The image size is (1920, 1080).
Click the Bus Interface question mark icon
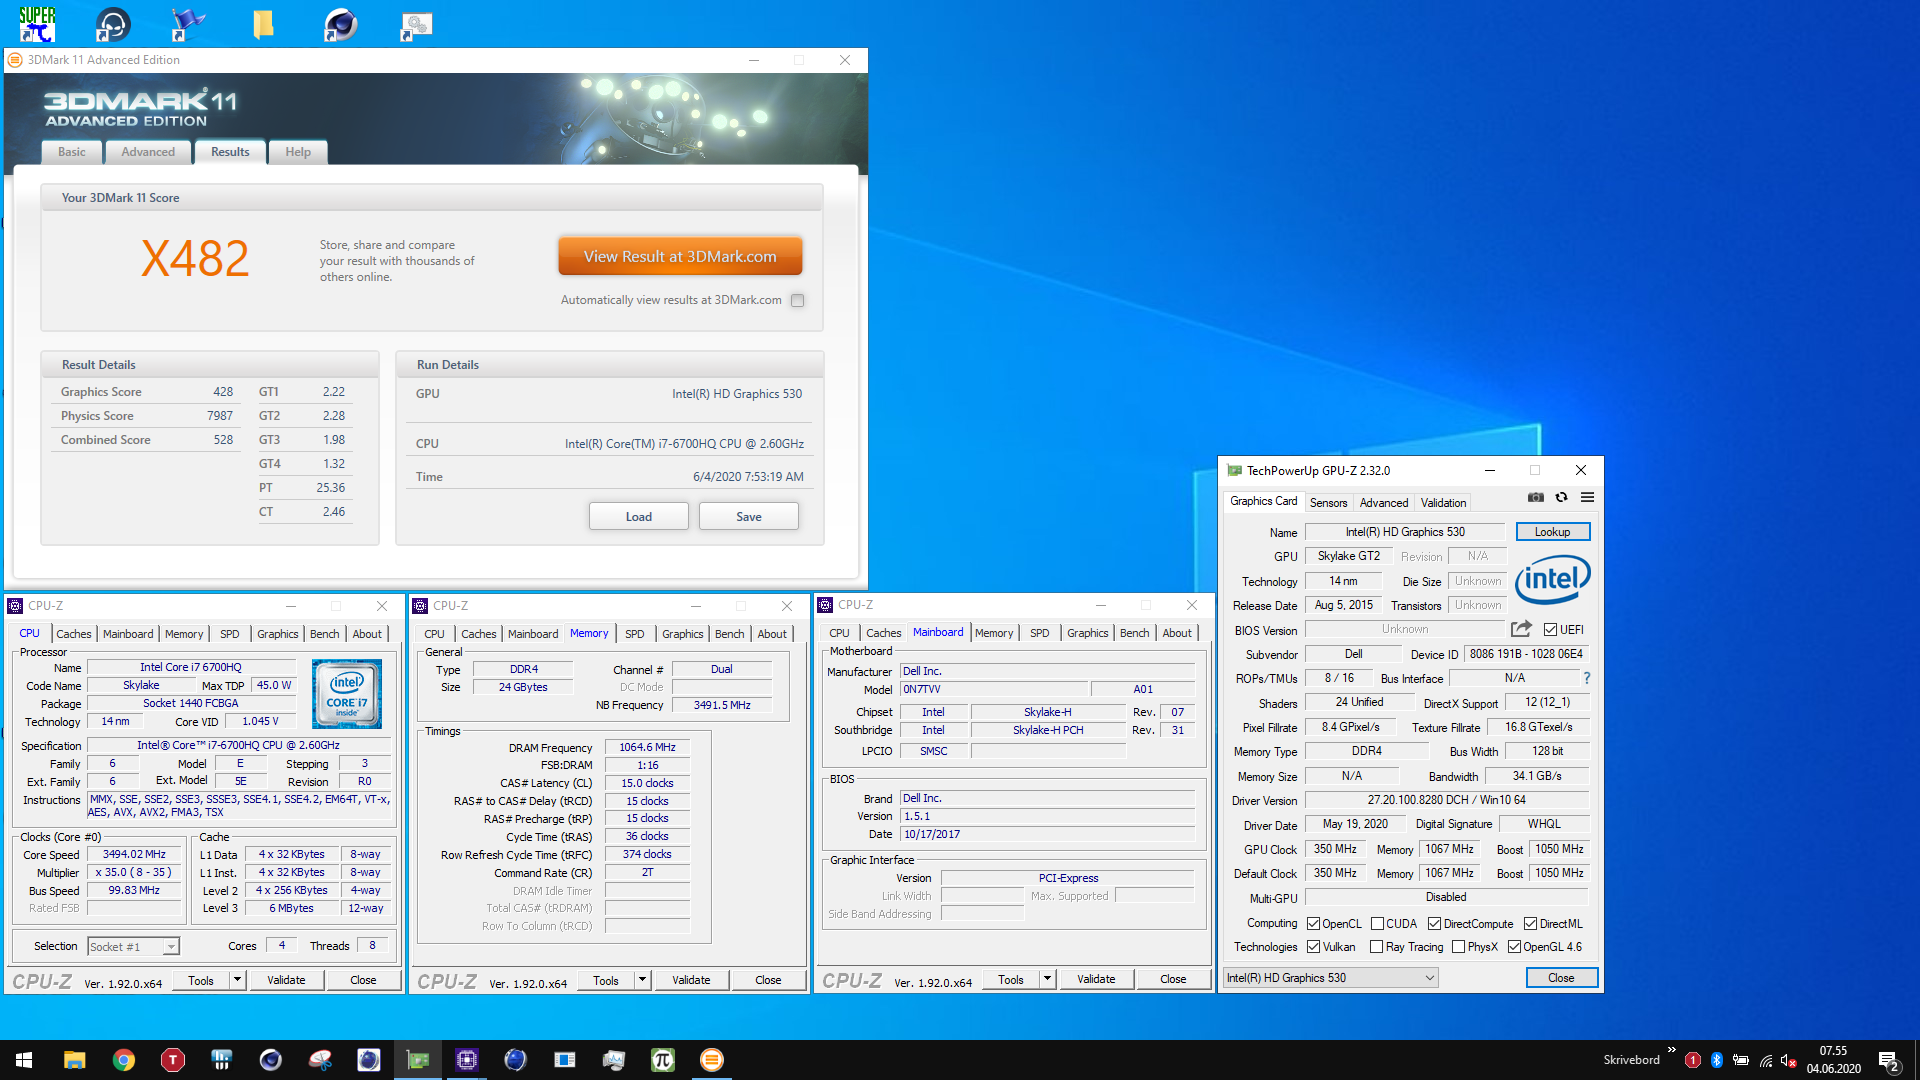pos(1587,678)
